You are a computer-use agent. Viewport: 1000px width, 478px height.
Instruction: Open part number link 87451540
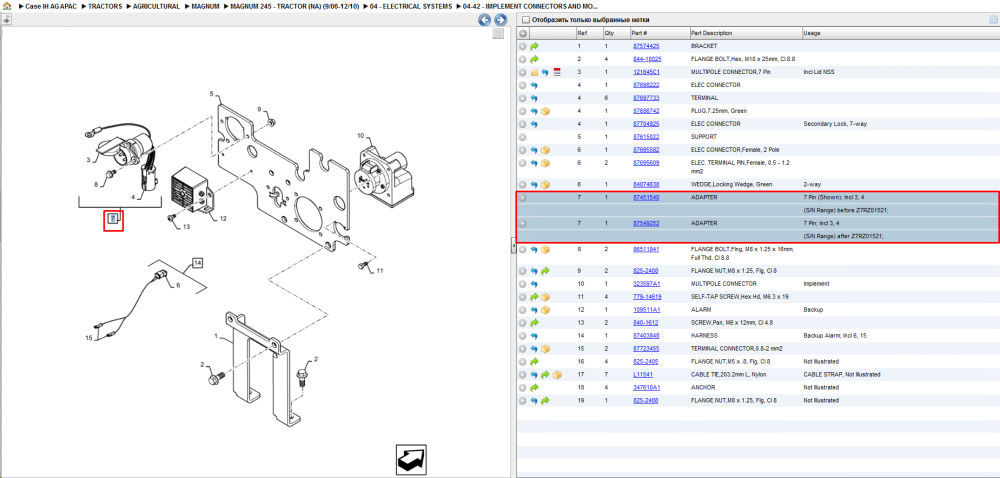(x=646, y=198)
